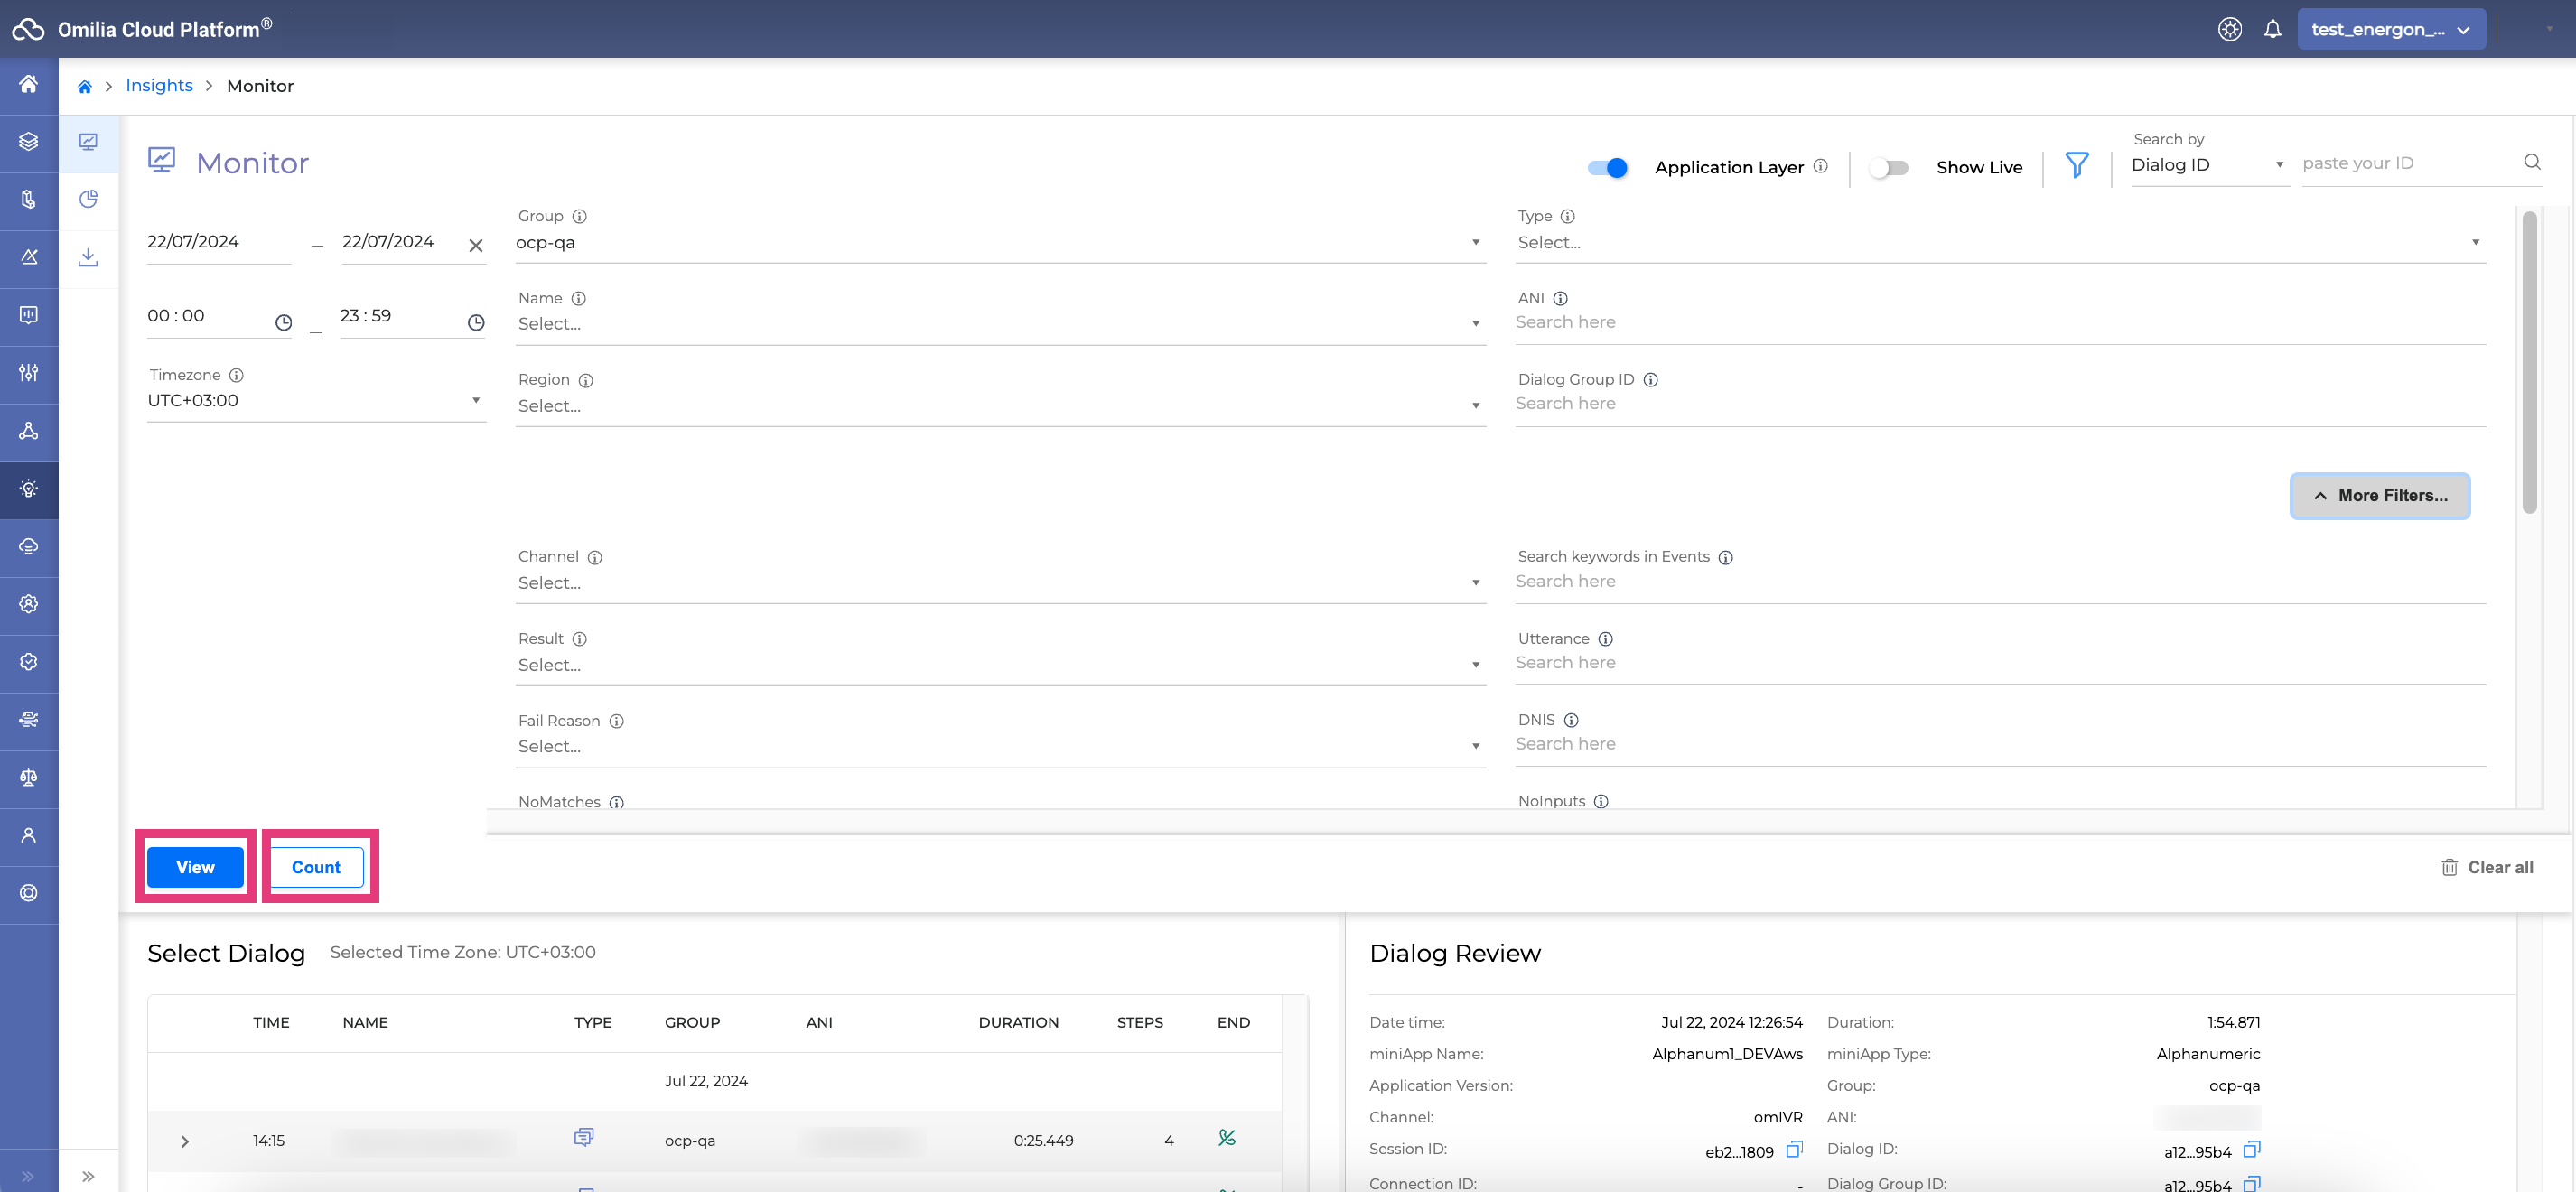The height and width of the screenshot is (1192, 2576).
Task: Click the filter panel vertical scrollbar
Action: coord(2528,360)
